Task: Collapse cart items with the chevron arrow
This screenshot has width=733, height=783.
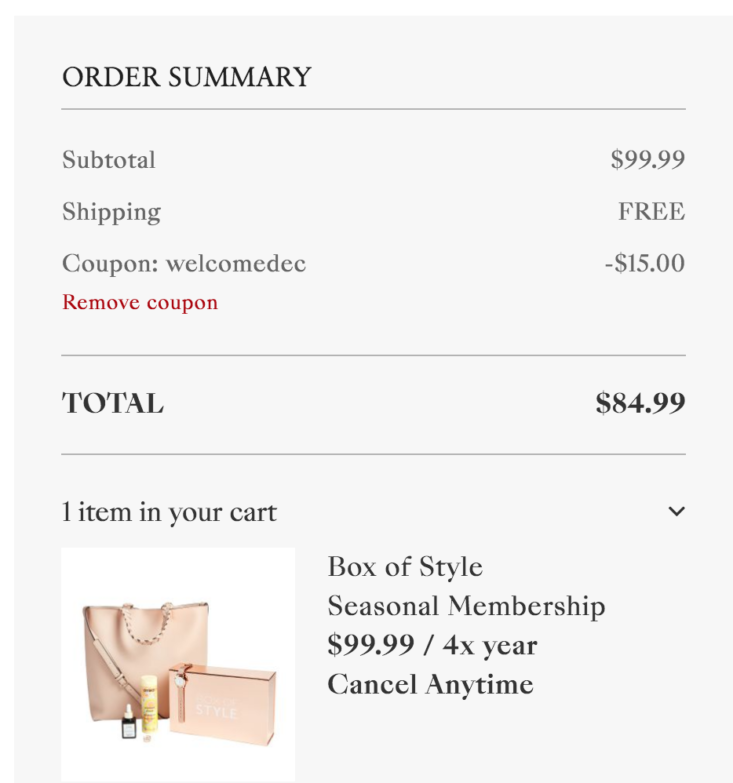Action: [x=677, y=511]
